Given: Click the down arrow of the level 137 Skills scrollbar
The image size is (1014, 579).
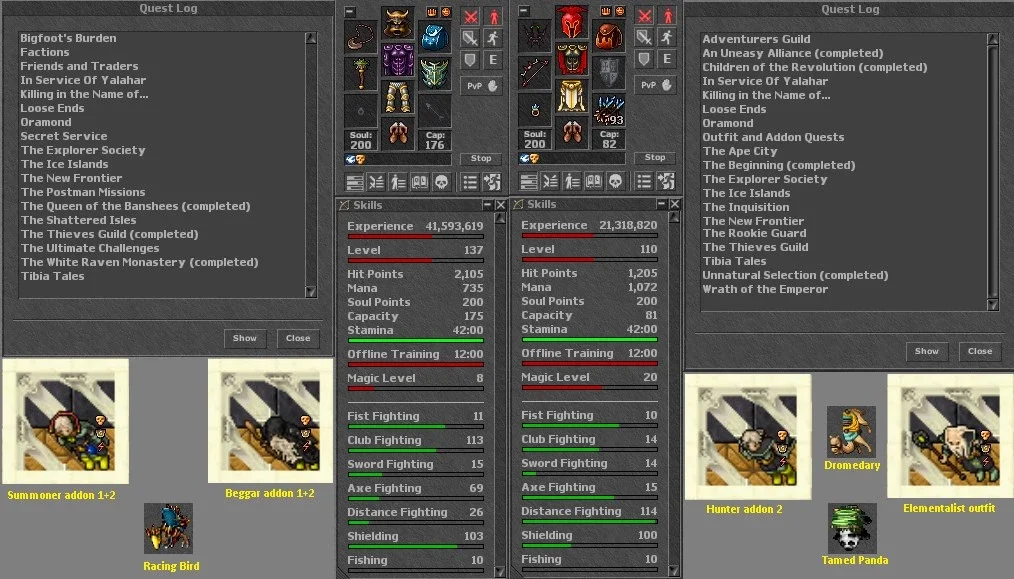Looking at the screenshot, I should pos(500,572).
